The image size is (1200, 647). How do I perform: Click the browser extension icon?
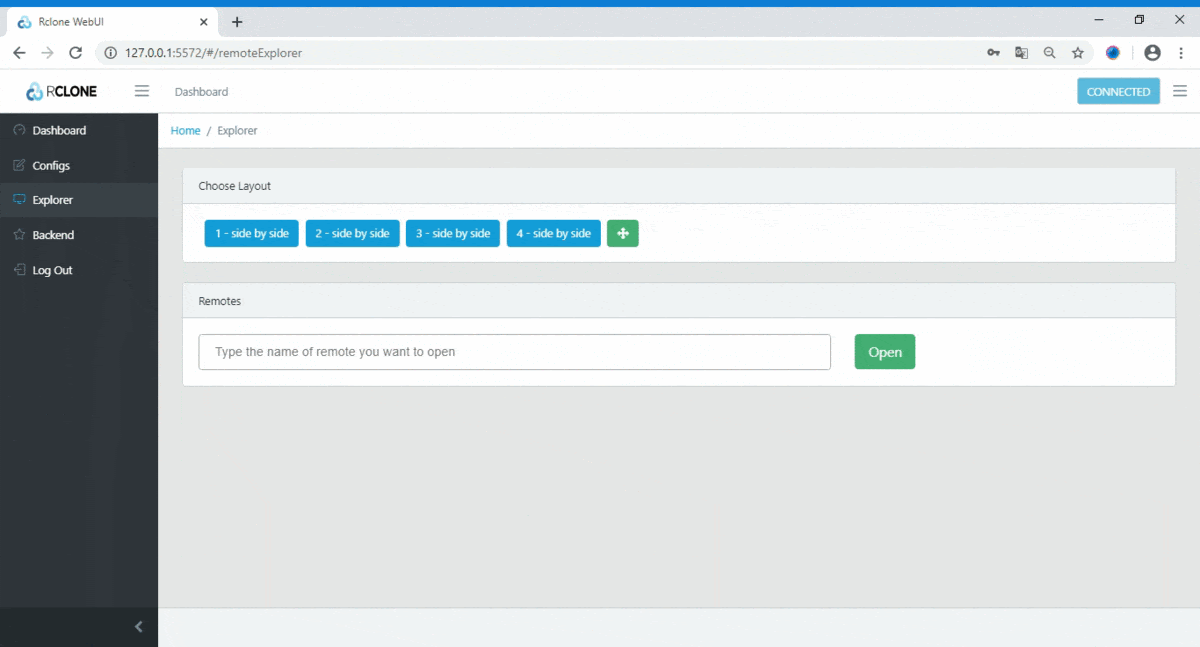[1113, 53]
